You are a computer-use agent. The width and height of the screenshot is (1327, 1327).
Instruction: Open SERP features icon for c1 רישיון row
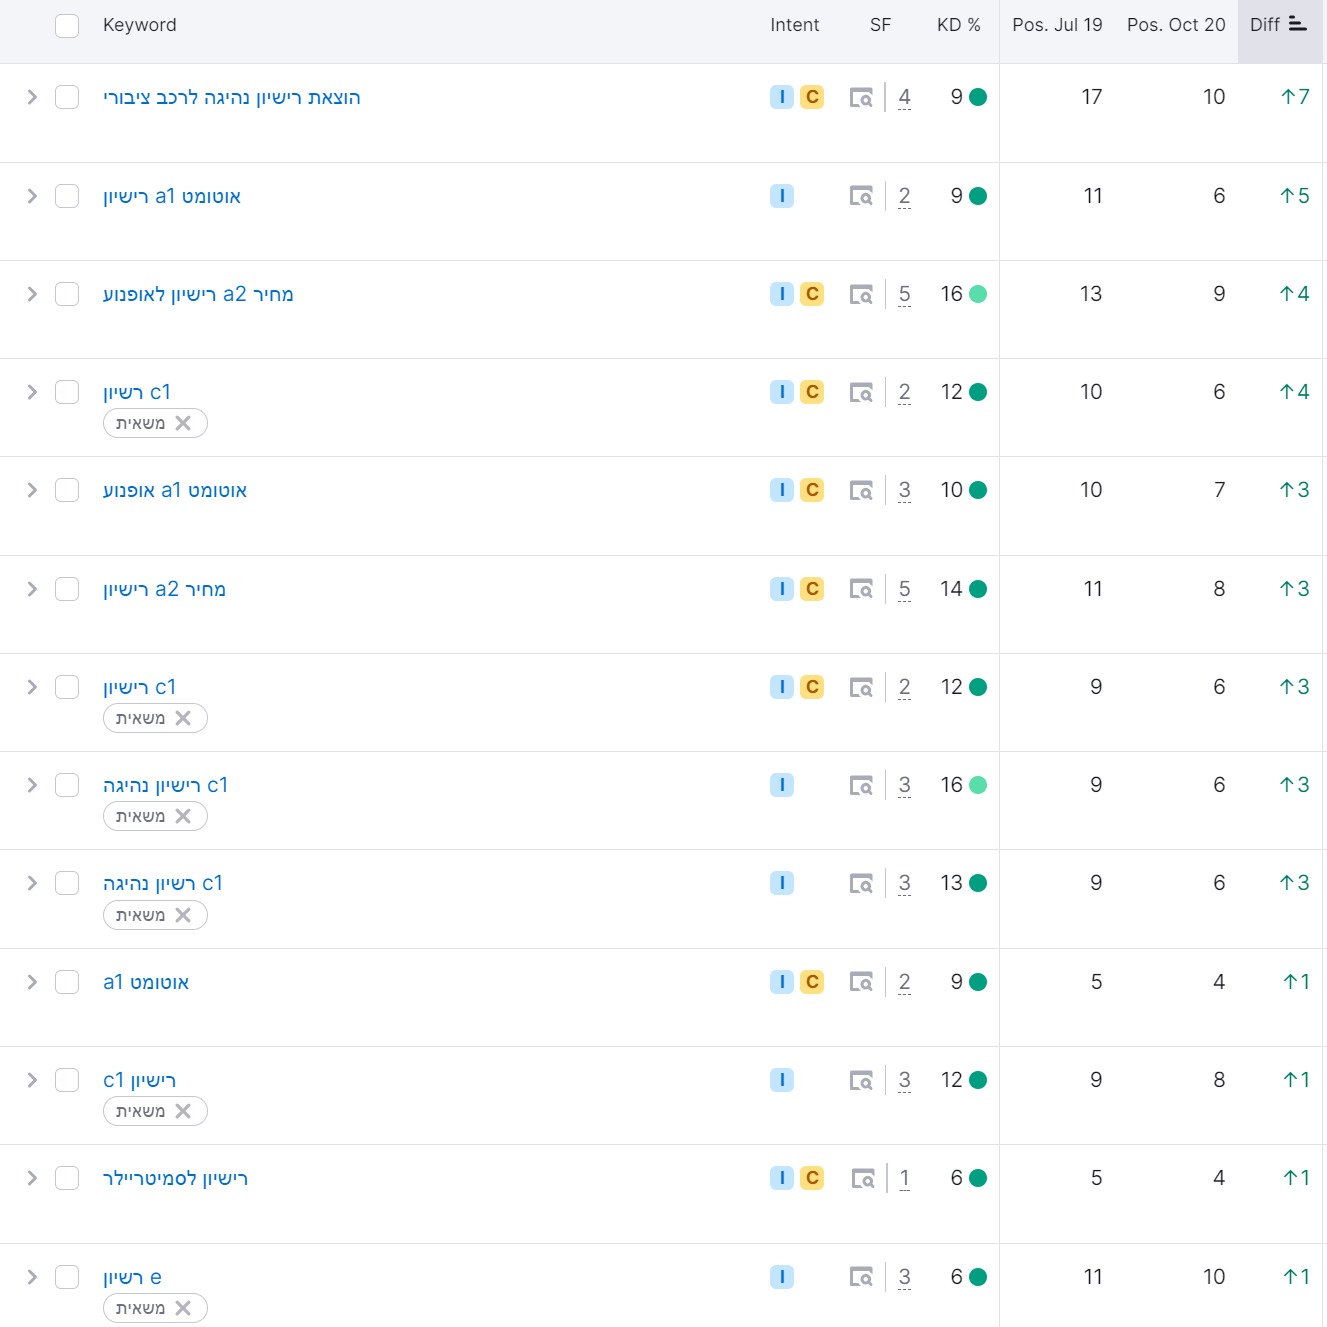pos(861,1080)
